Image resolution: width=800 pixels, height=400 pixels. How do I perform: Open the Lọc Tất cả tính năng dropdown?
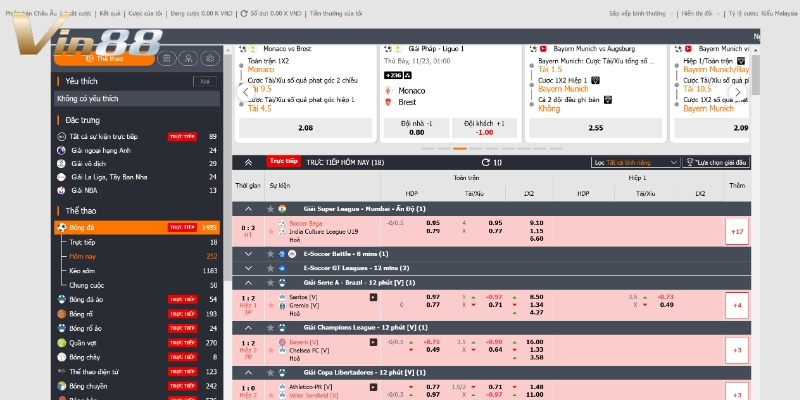click(636, 163)
